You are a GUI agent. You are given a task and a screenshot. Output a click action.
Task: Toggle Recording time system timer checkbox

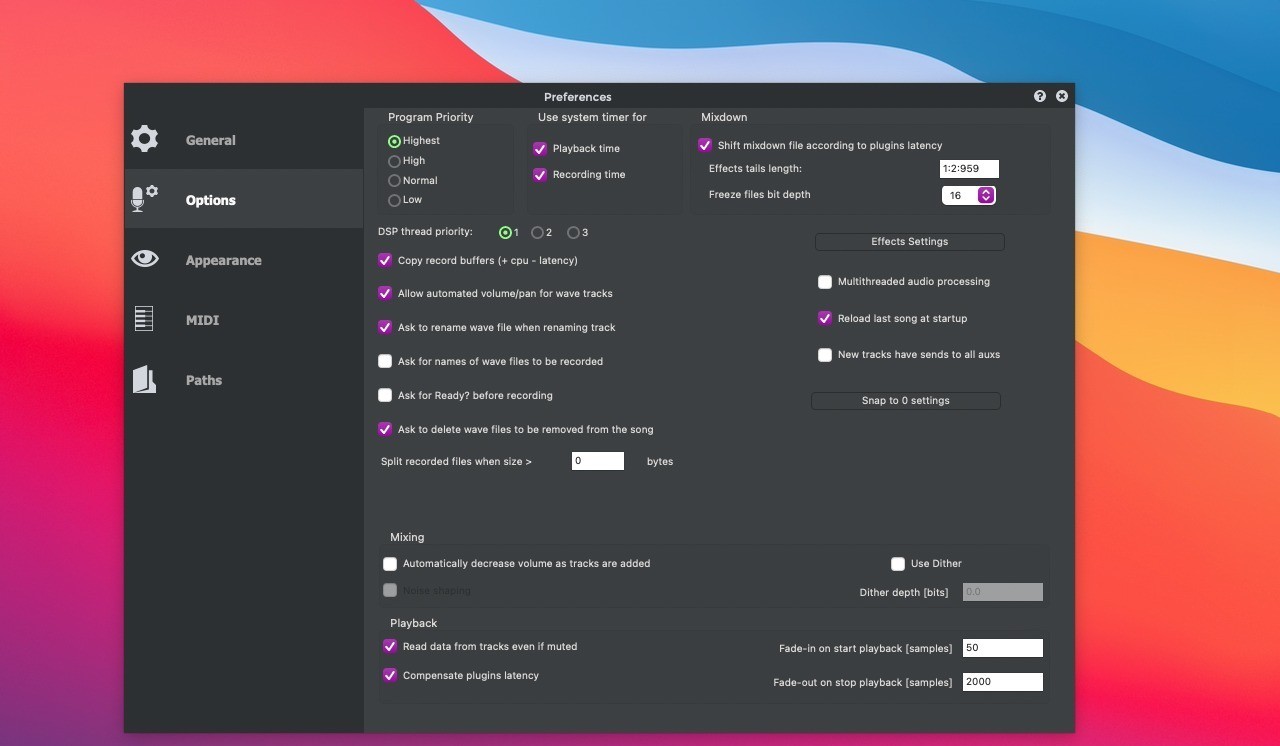tap(540, 174)
